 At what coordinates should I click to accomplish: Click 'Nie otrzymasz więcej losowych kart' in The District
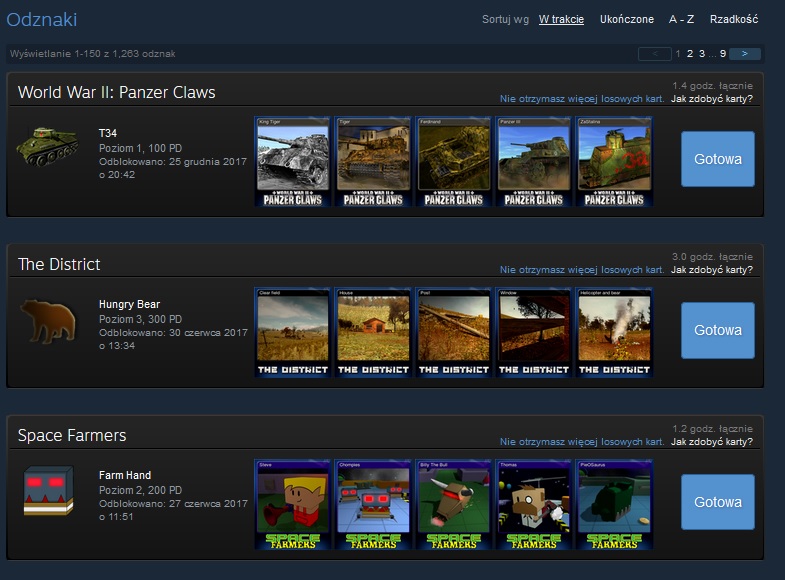582,270
